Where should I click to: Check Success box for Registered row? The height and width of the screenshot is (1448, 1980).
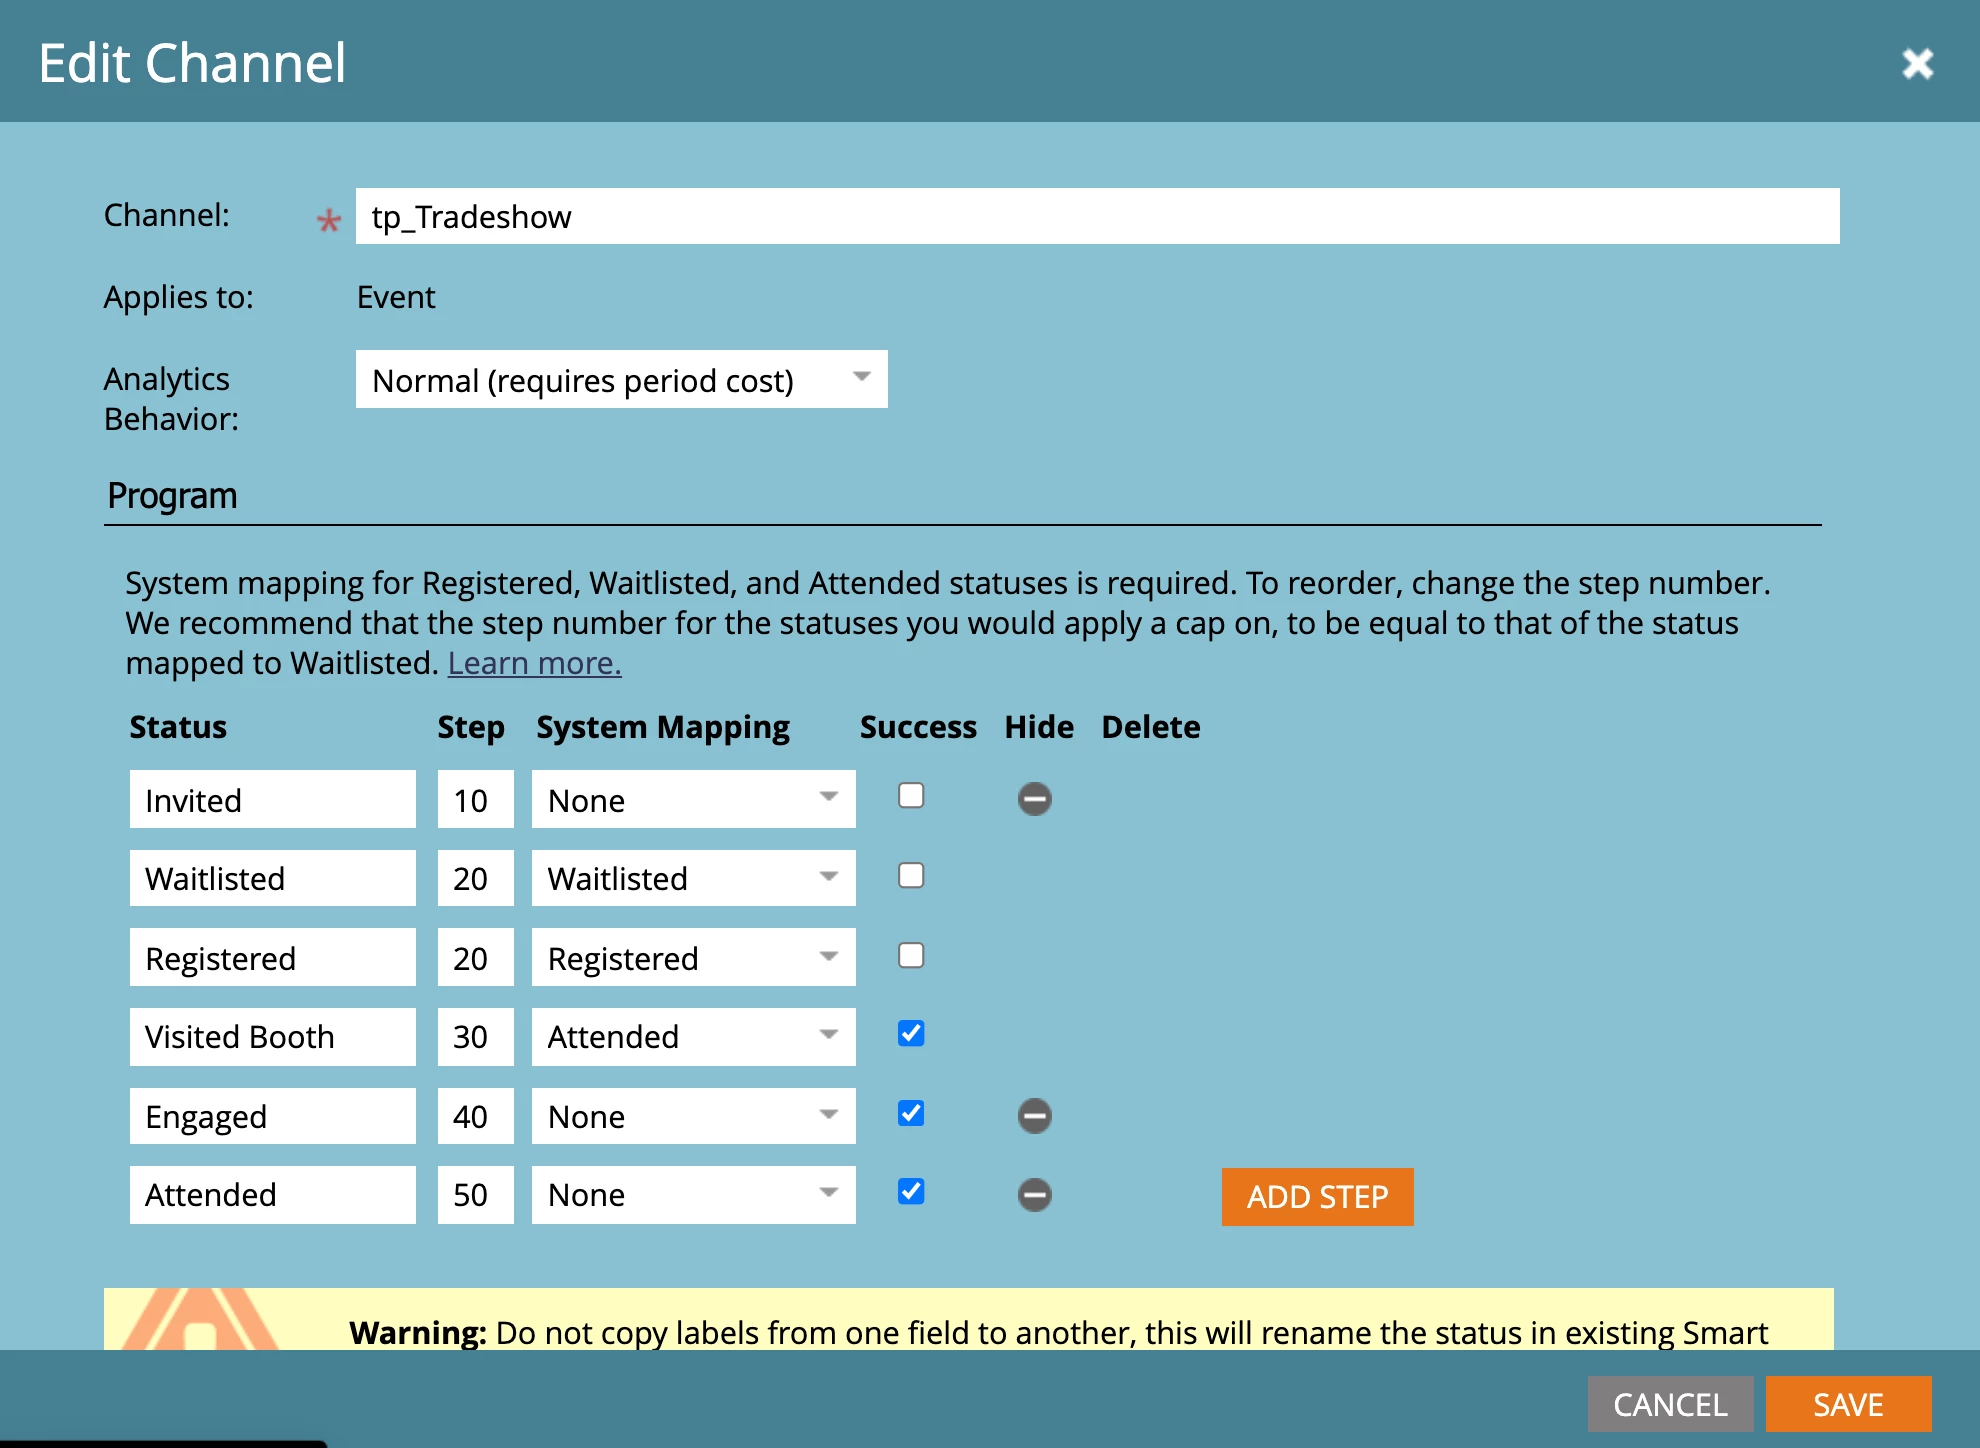pos(911,956)
